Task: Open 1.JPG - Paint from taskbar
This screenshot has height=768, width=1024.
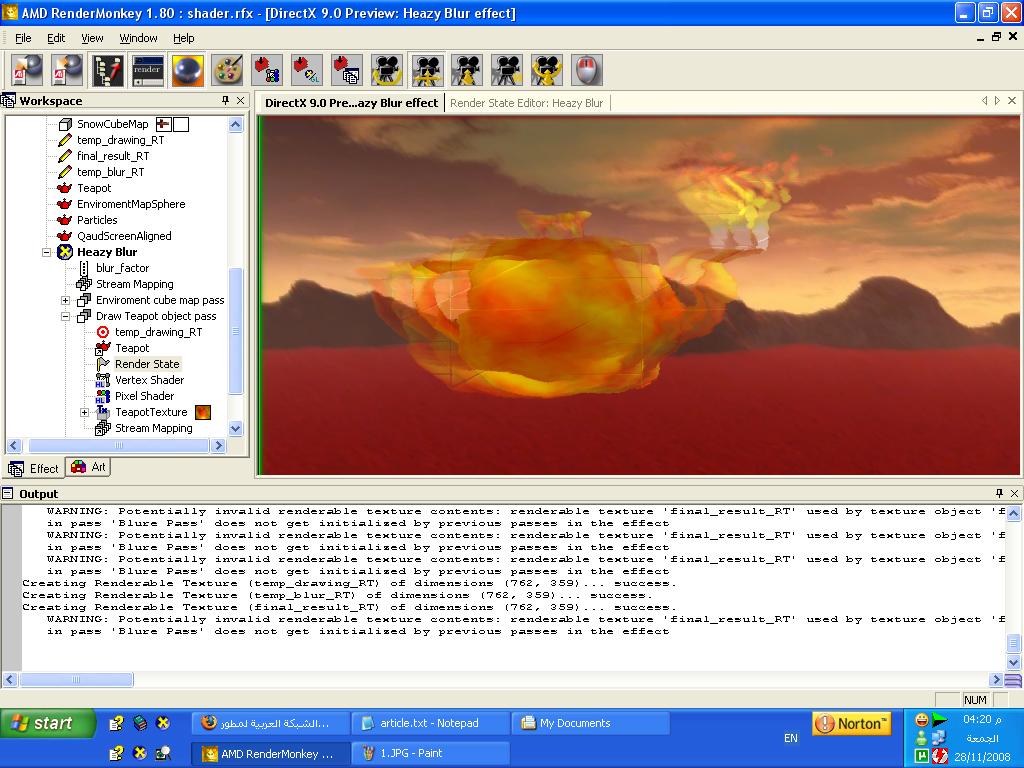Action: point(429,753)
